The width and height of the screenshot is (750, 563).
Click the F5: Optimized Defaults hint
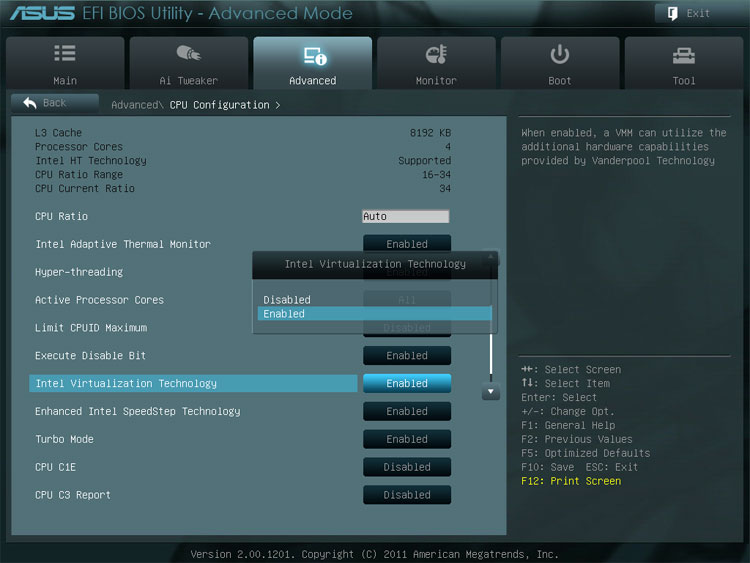pos(585,453)
